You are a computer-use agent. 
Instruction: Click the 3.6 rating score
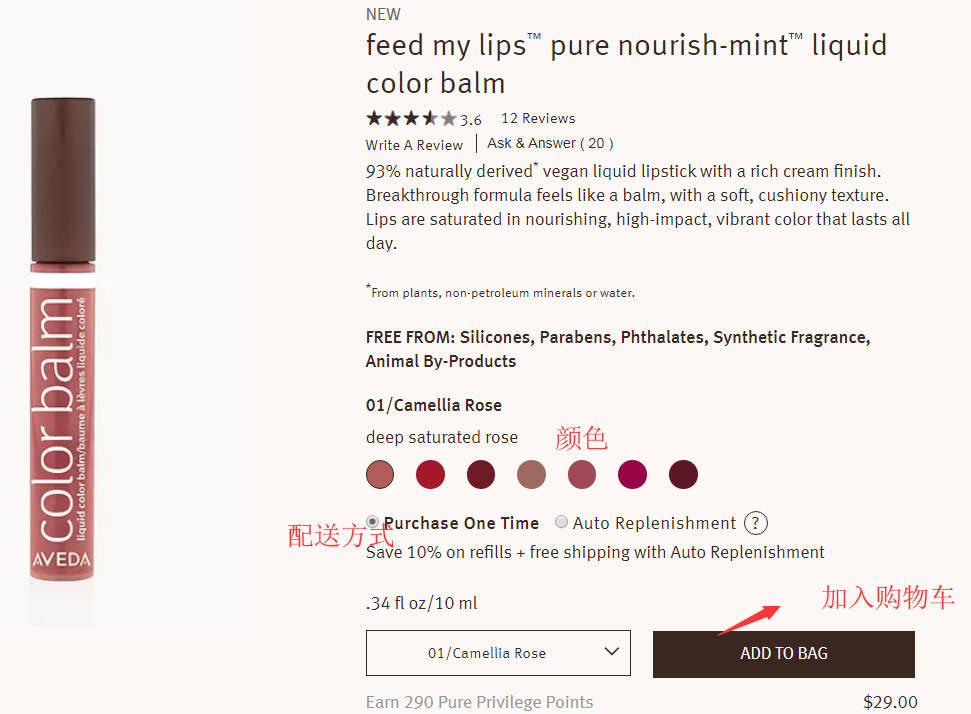(x=471, y=120)
